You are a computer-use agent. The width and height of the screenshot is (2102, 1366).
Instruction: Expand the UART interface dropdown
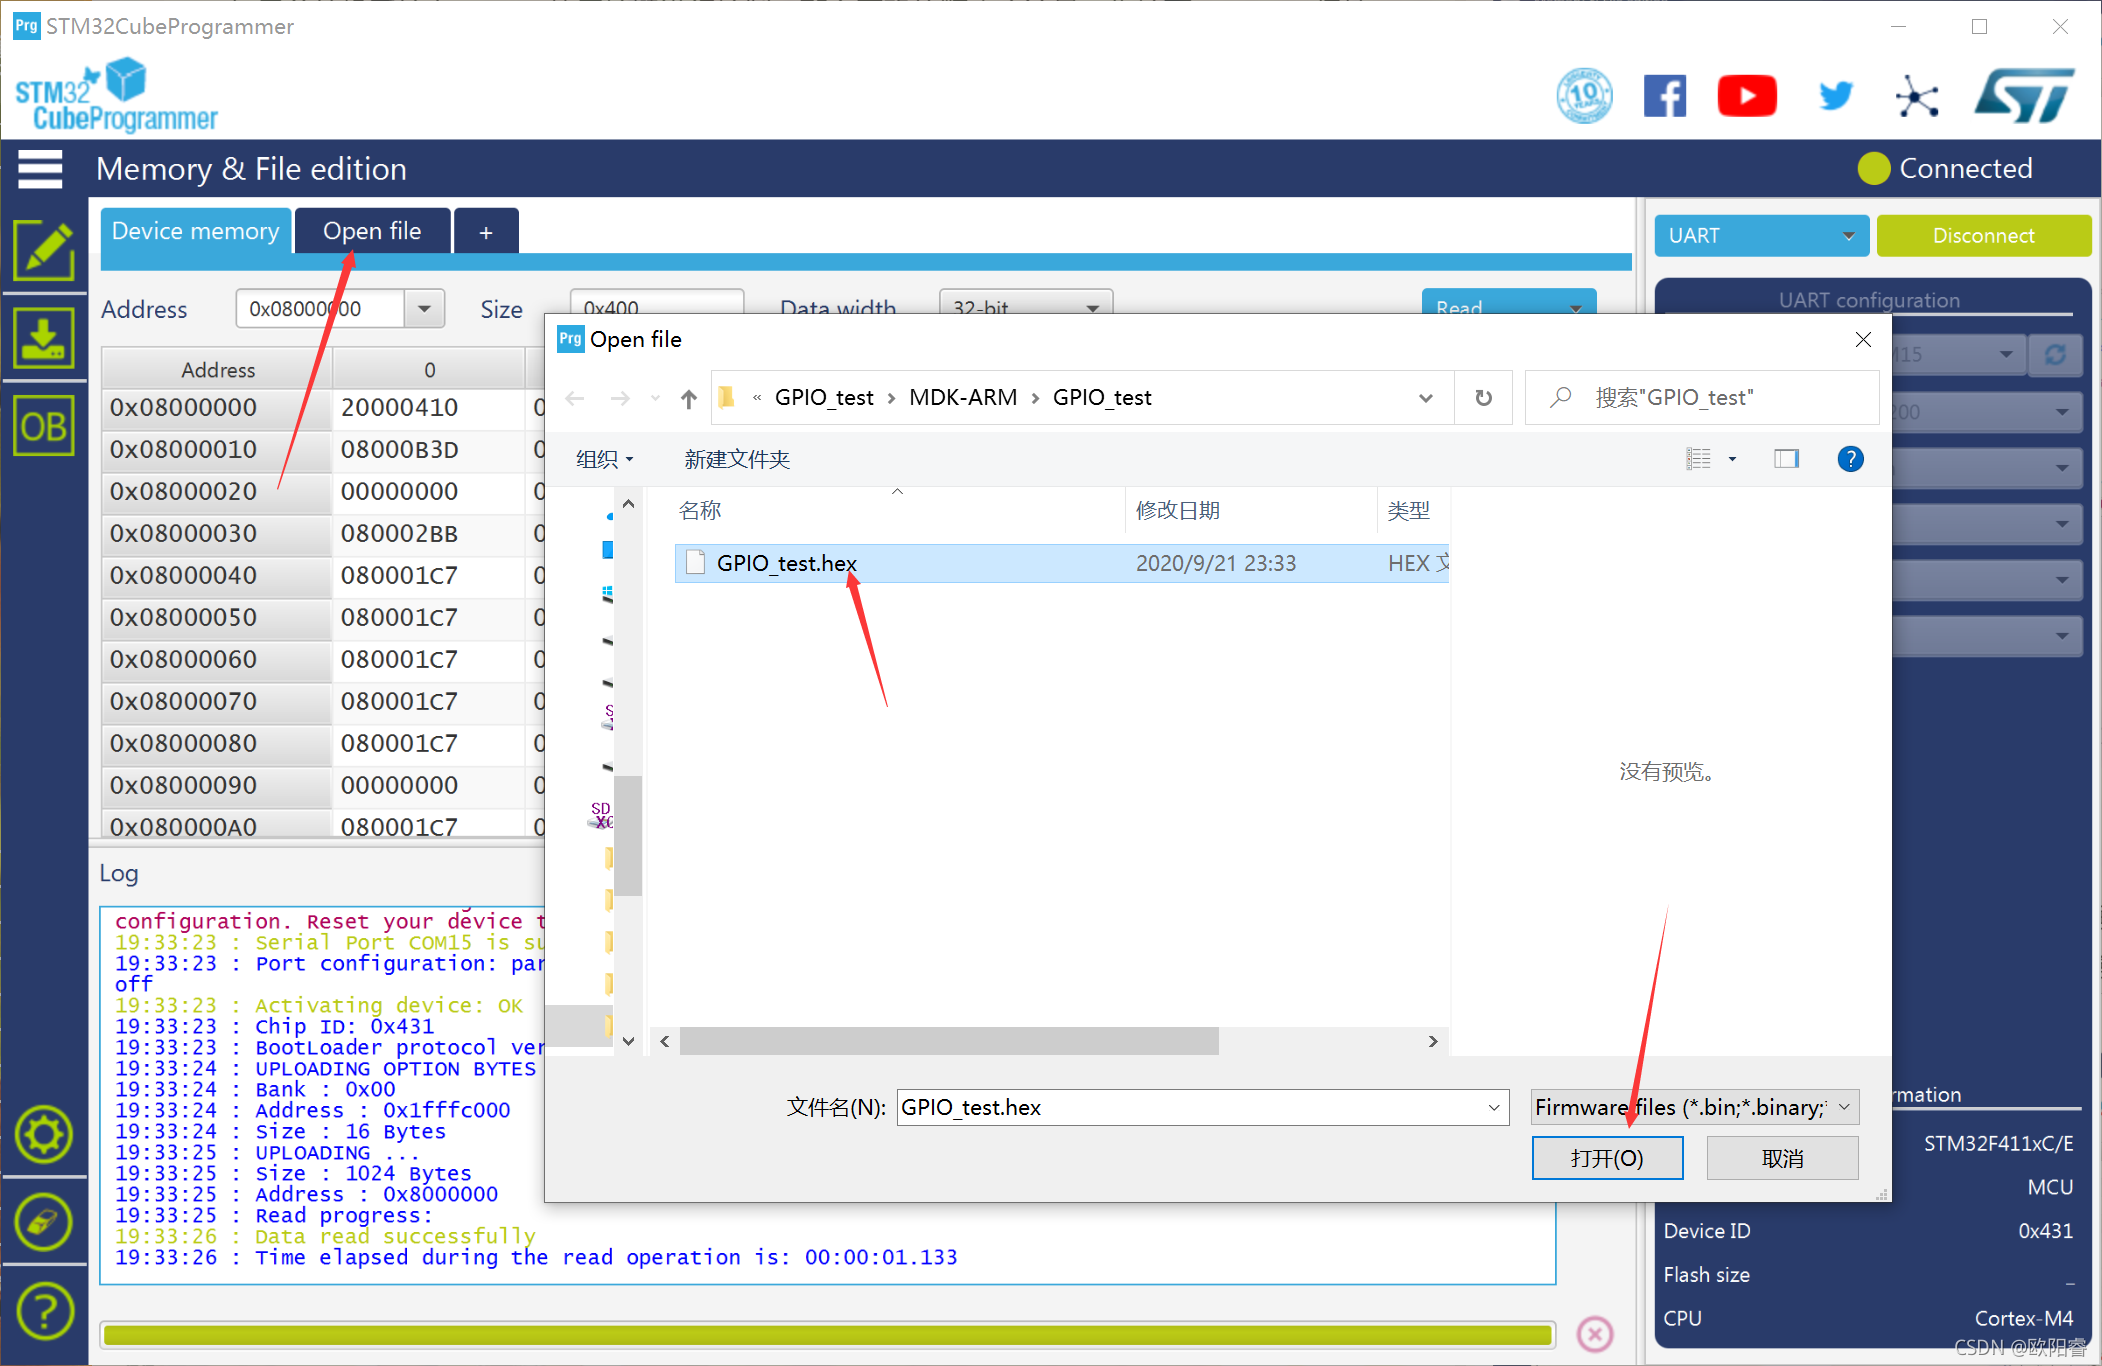coord(1760,236)
